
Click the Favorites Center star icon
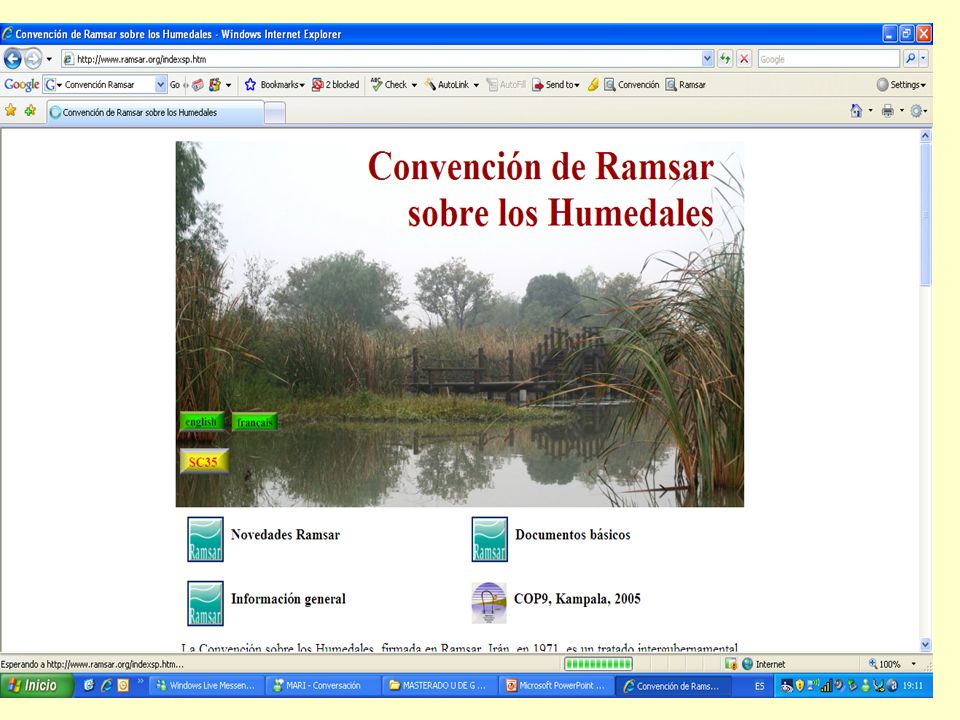10,111
